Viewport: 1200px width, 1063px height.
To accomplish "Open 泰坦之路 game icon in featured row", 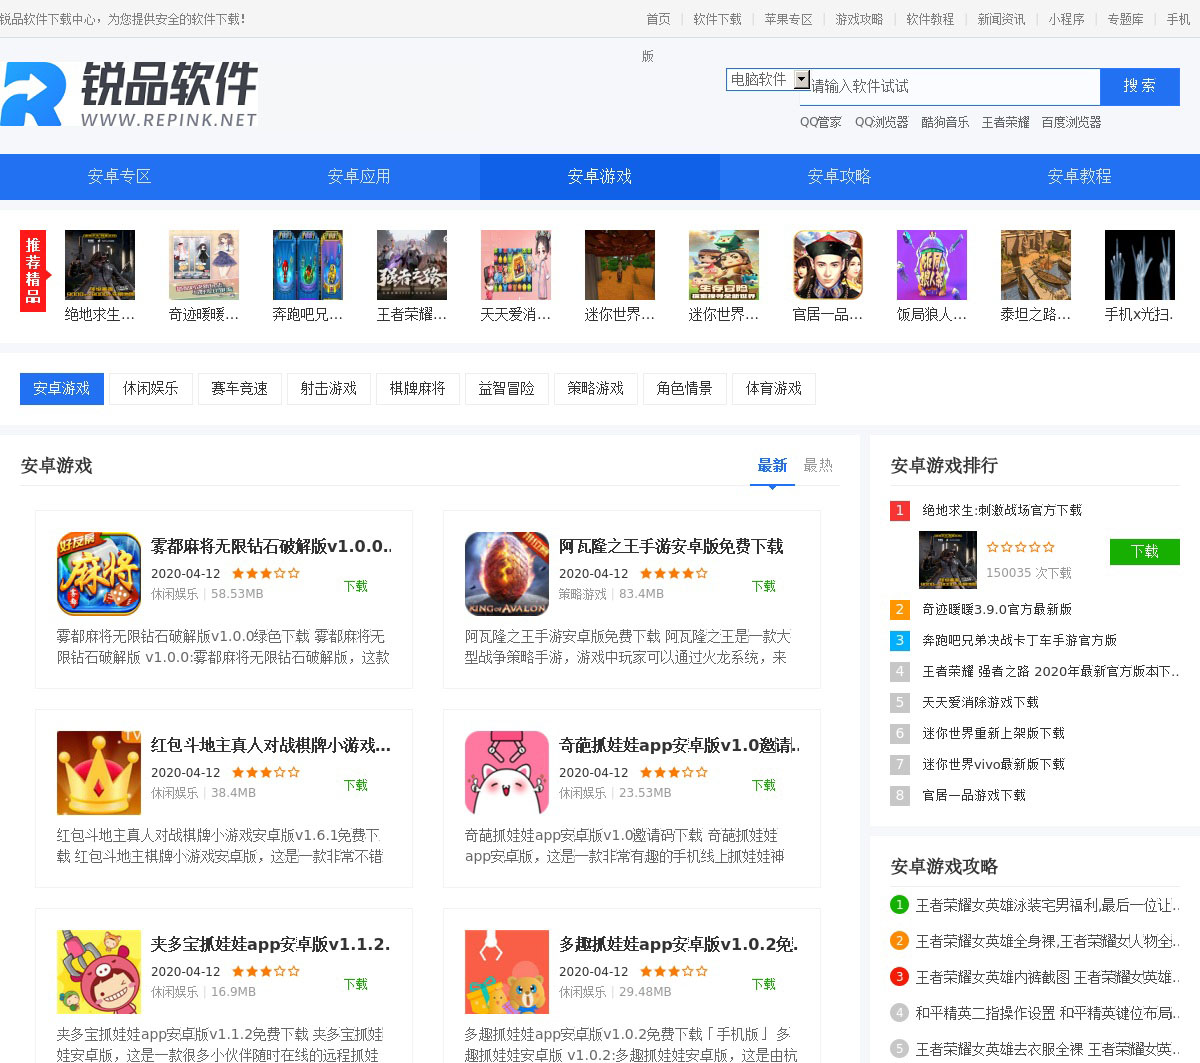I will [x=1036, y=265].
